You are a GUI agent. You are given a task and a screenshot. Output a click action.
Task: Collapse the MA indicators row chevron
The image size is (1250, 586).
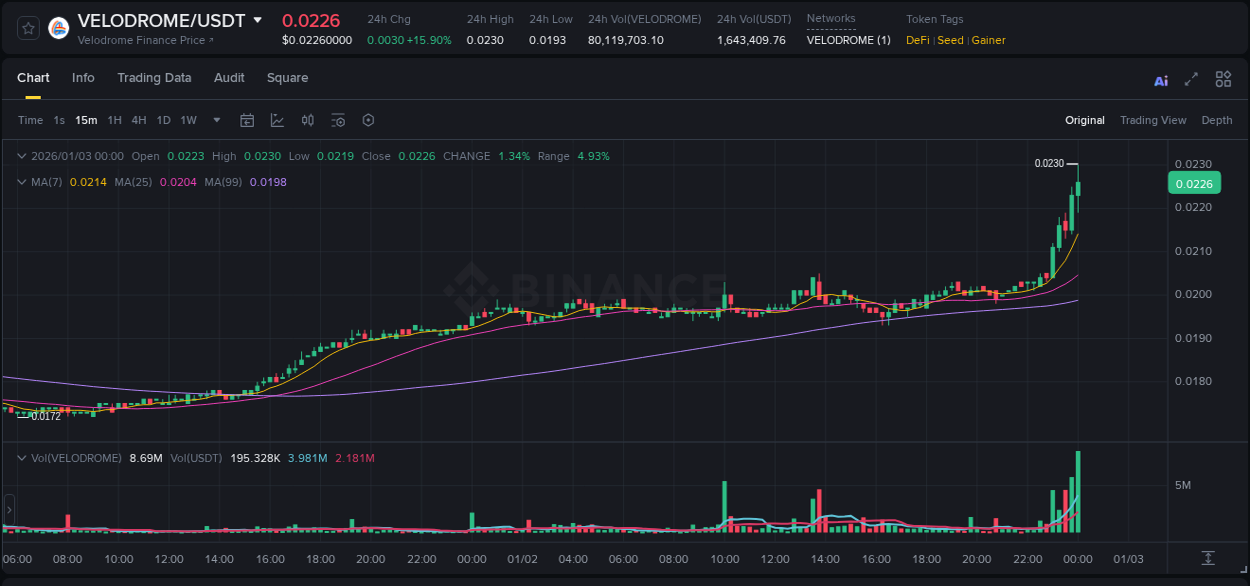[21, 182]
